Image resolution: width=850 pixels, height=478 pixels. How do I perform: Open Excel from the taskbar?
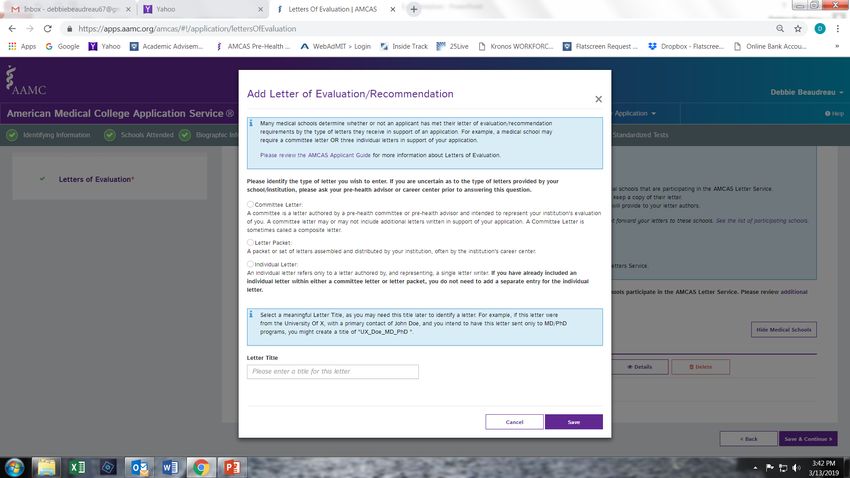pos(77,467)
